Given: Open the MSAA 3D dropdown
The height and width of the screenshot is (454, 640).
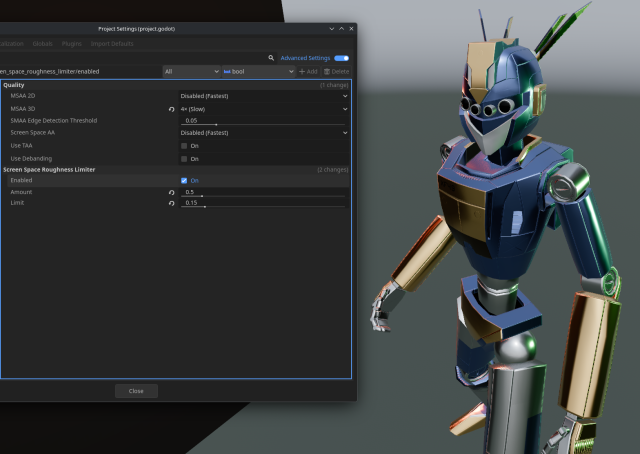Looking at the screenshot, I should 264,108.
